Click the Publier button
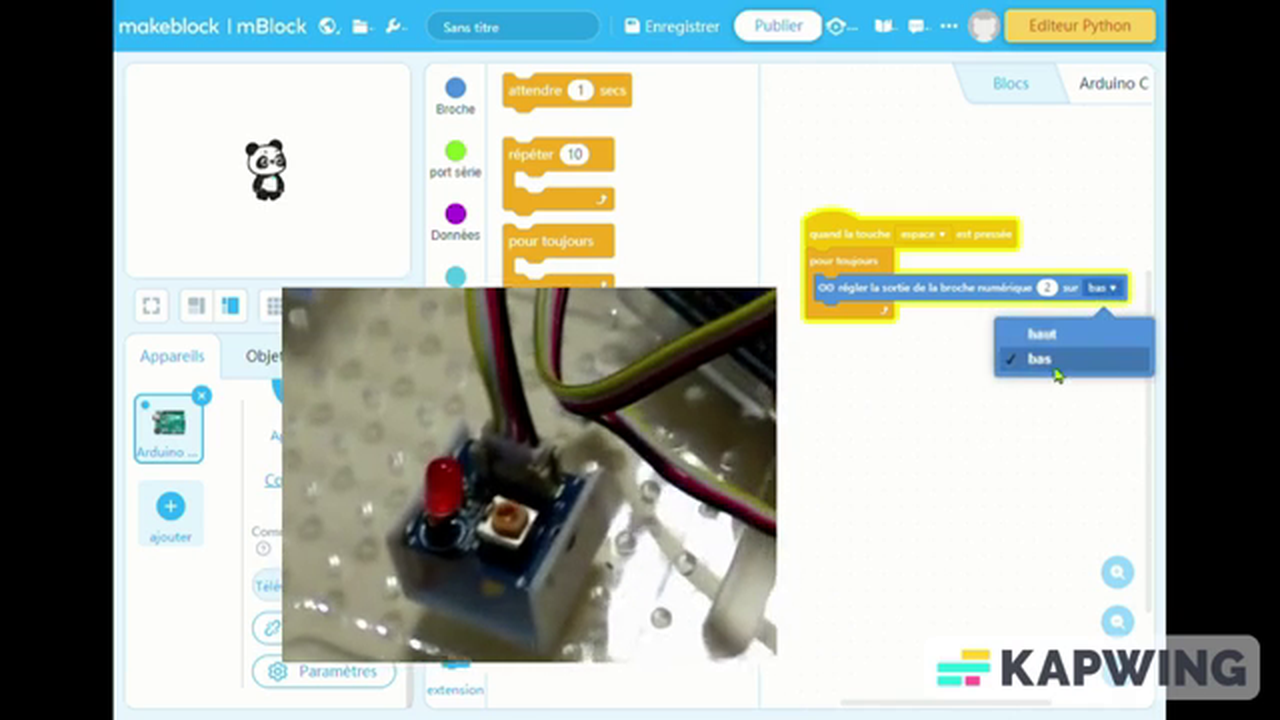 (x=777, y=26)
